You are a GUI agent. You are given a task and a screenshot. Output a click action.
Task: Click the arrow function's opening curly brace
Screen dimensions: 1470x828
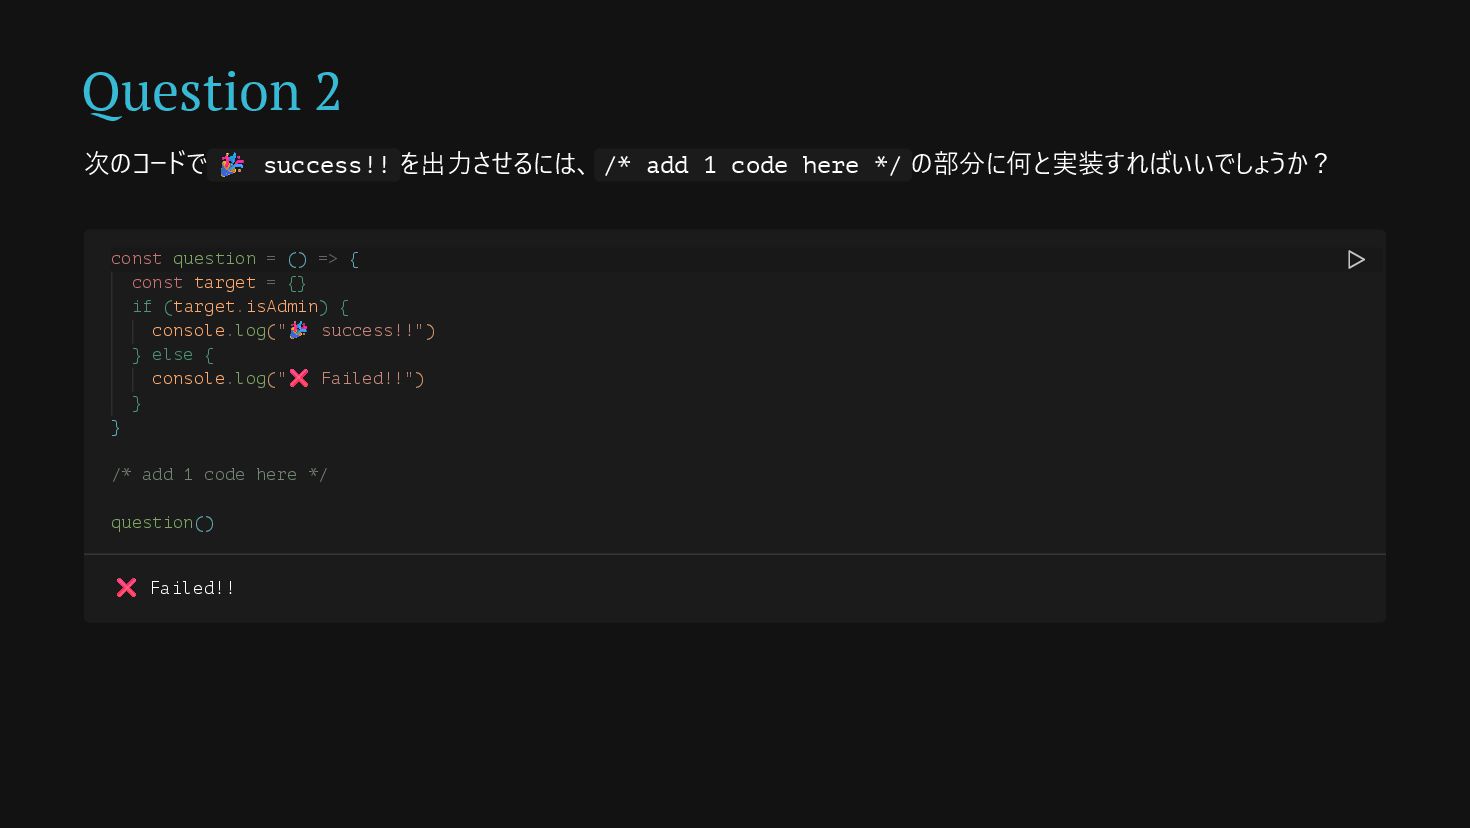[354, 259]
